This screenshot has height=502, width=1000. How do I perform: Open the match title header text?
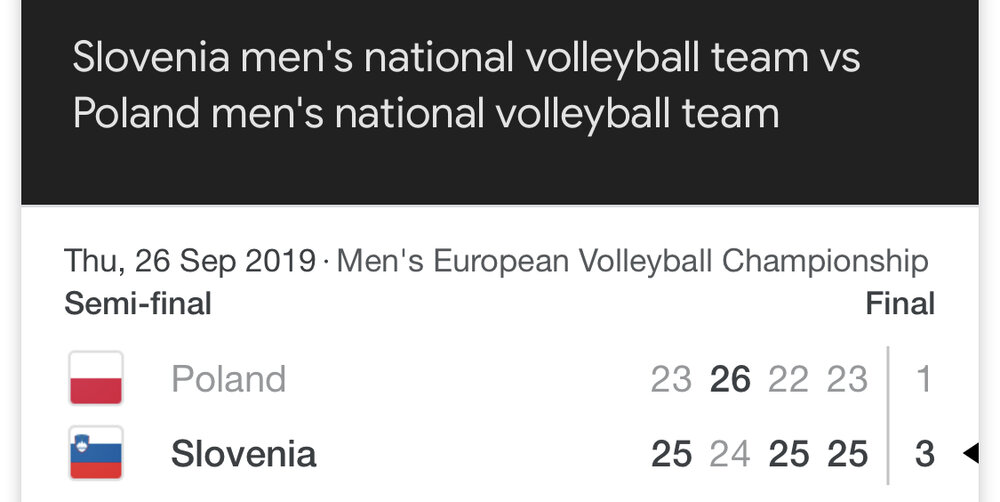[x=466, y=85]
